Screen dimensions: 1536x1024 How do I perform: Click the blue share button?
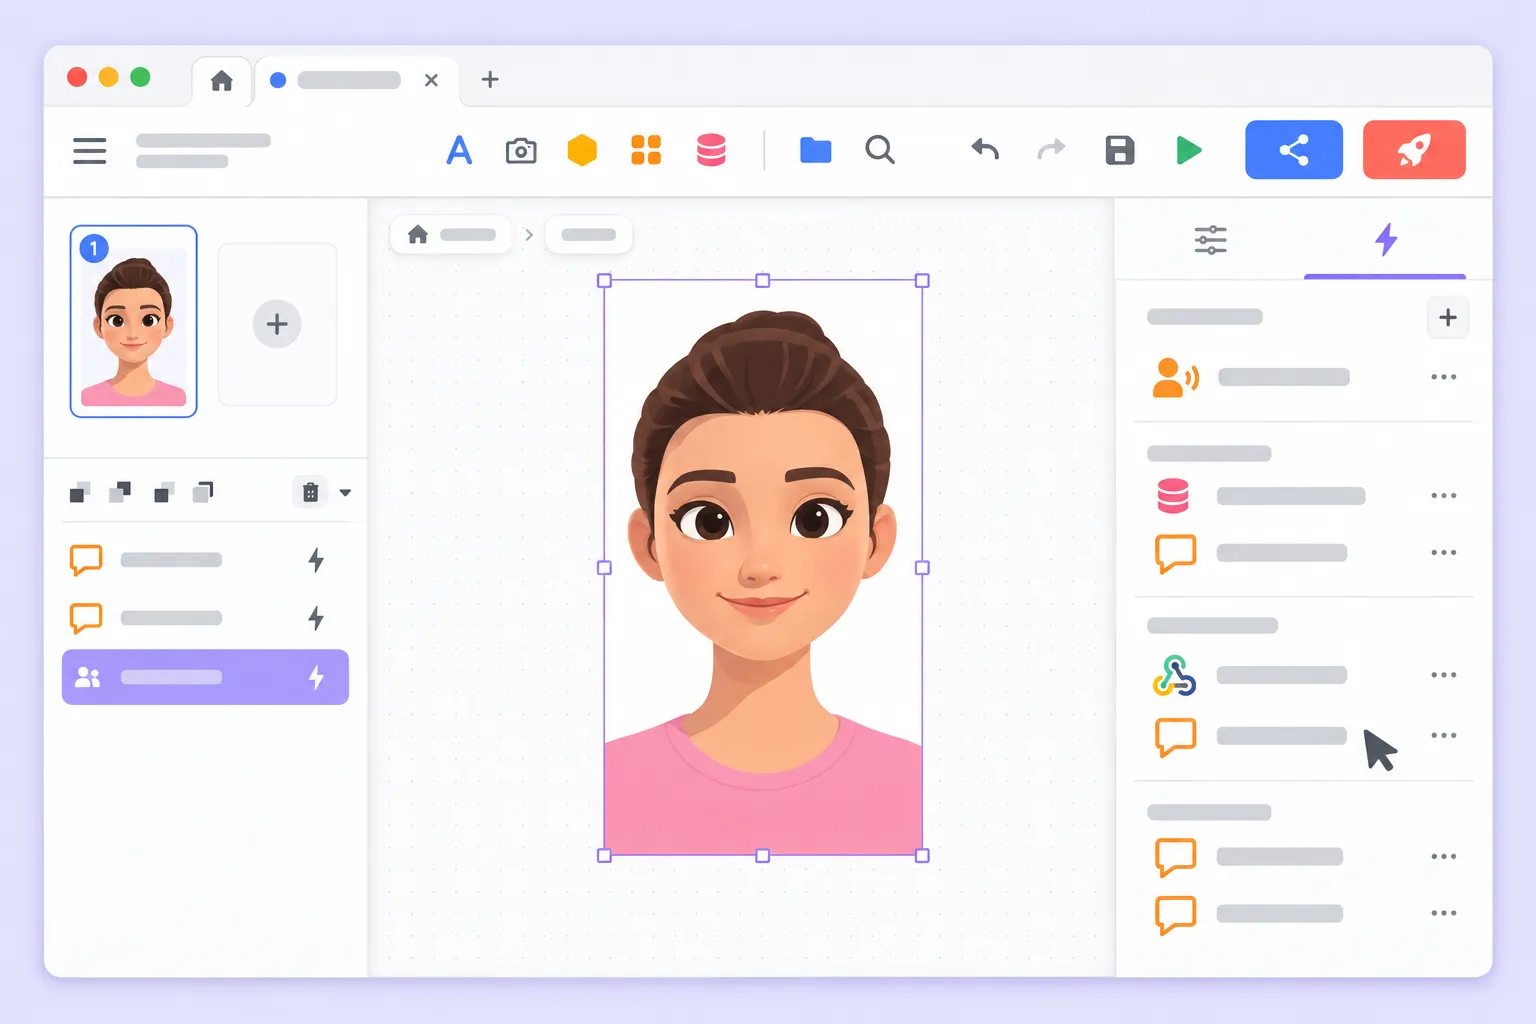click(x=1294, y=150)
